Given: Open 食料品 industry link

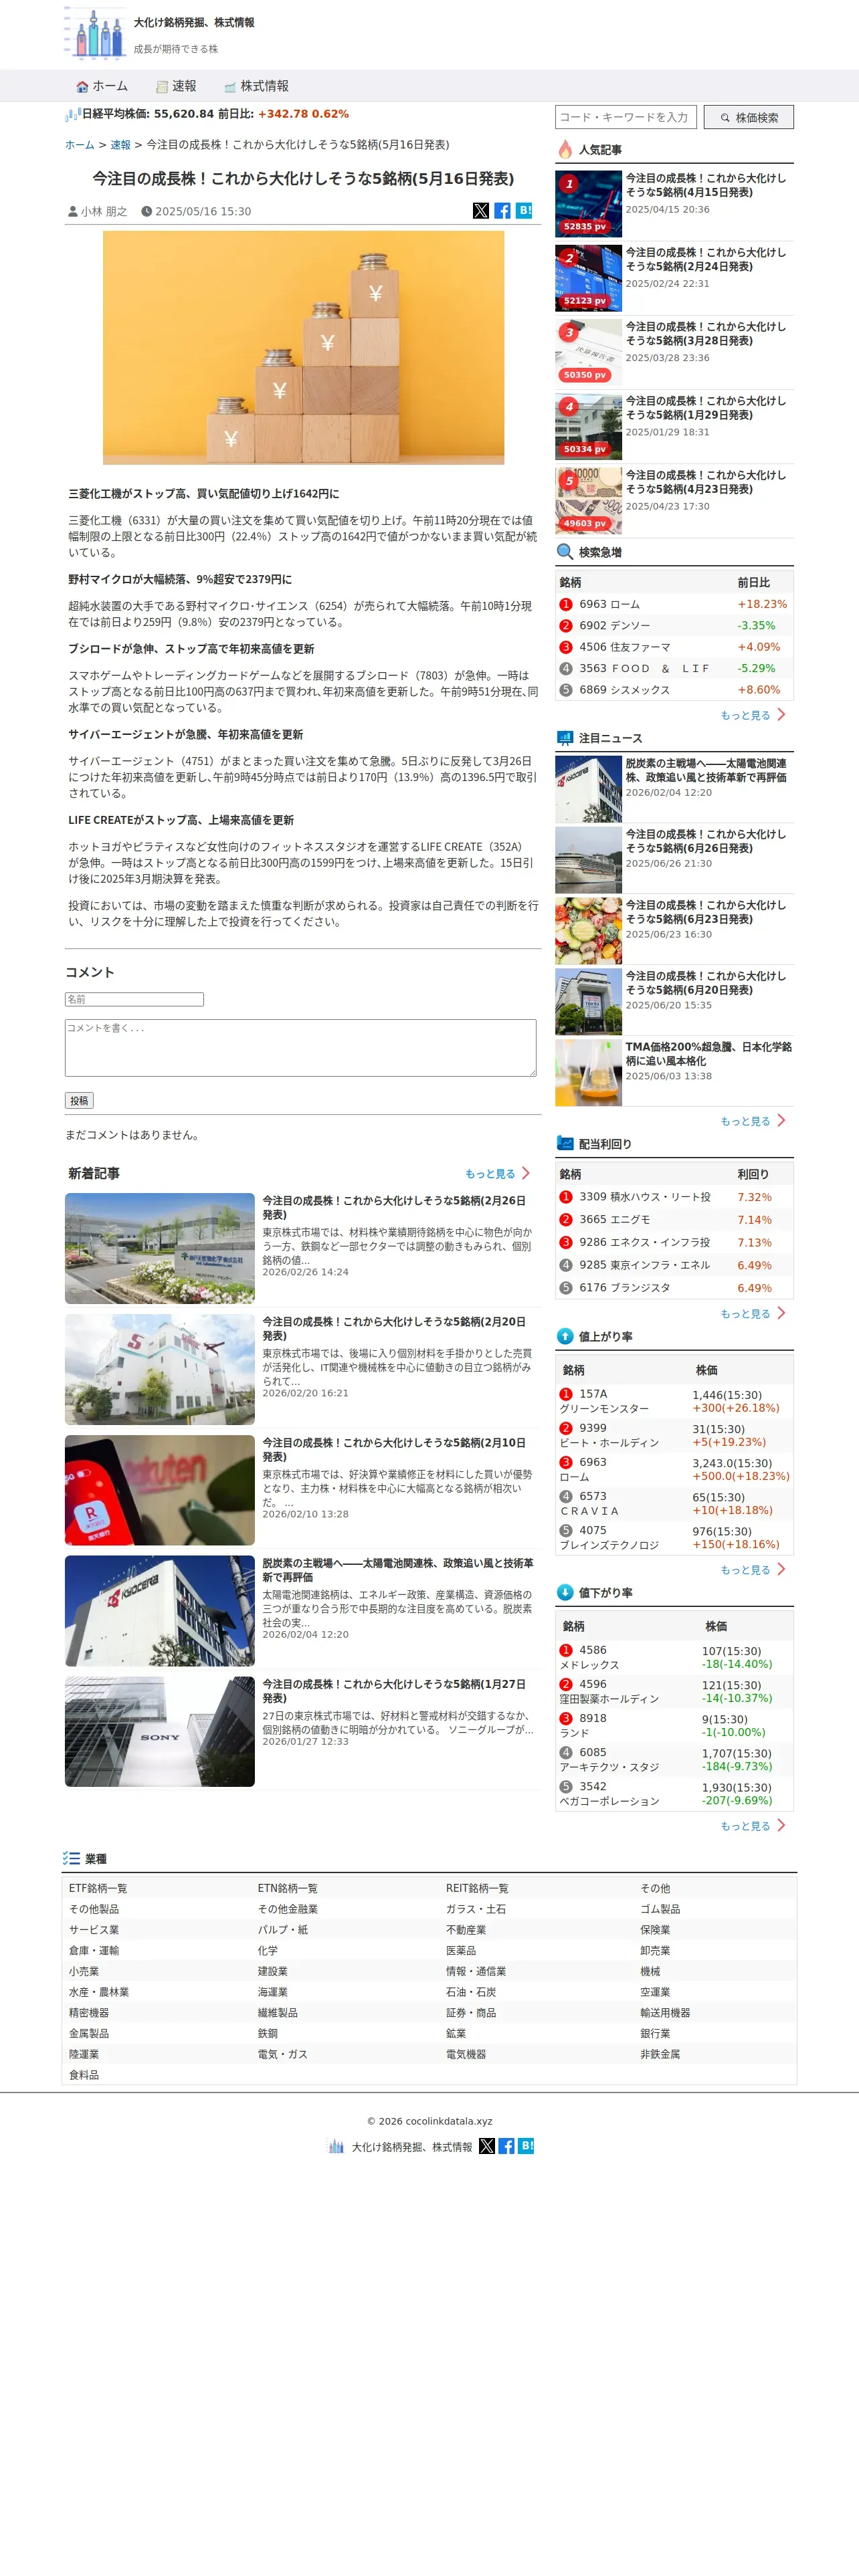Looking at the screenshot, I should click(x=84, y=2075).
